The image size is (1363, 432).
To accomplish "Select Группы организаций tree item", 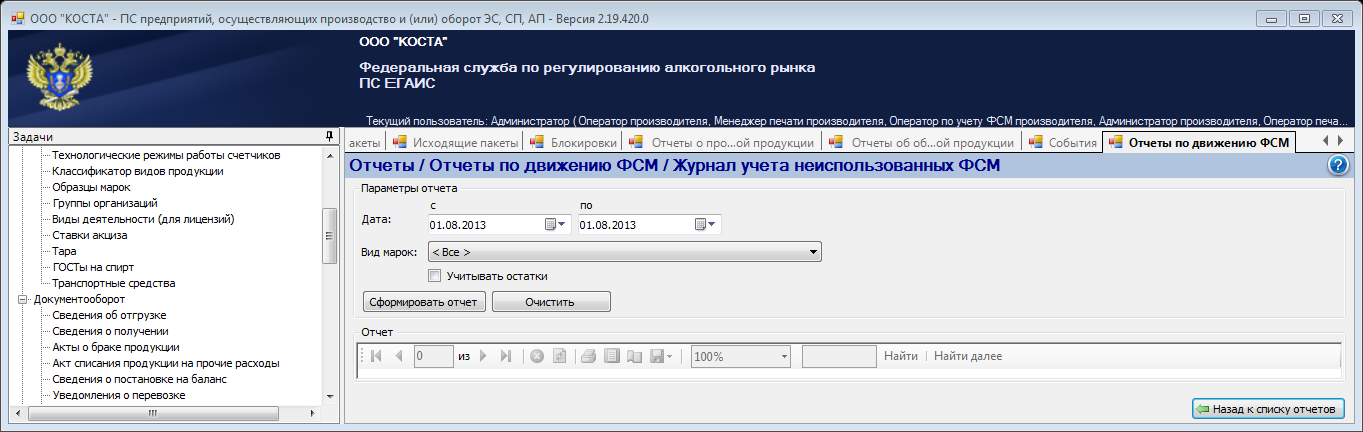I will tap(105, 203).
